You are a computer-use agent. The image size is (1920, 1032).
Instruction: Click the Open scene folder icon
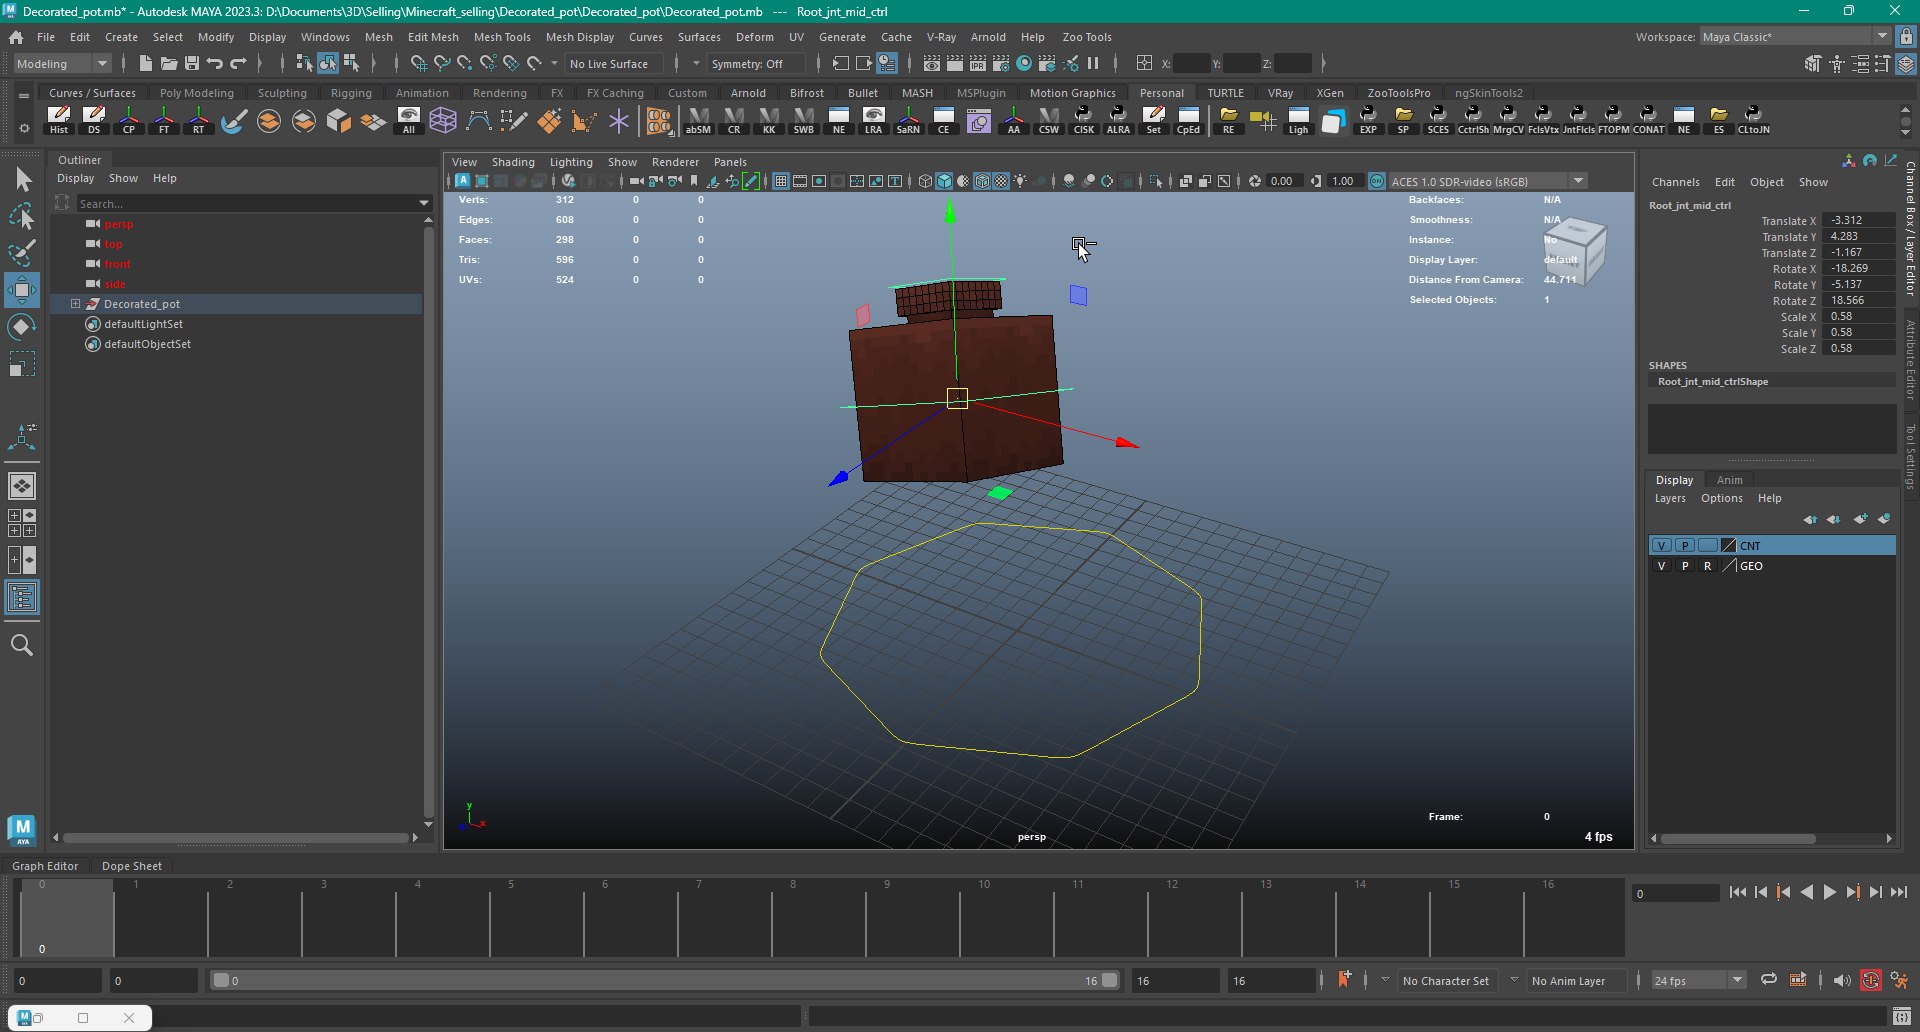(x=169, y=63)
